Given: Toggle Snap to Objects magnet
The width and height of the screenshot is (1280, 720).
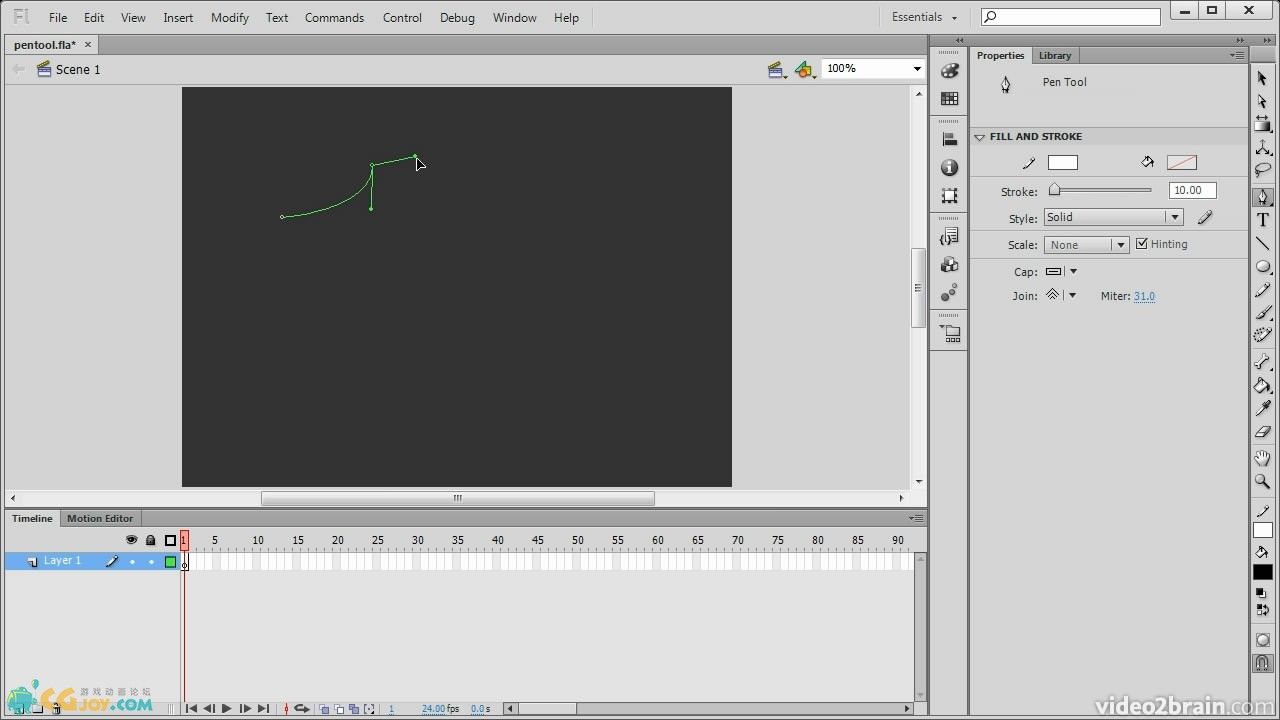Looking at the screenshot, I should pos(1262,663).
